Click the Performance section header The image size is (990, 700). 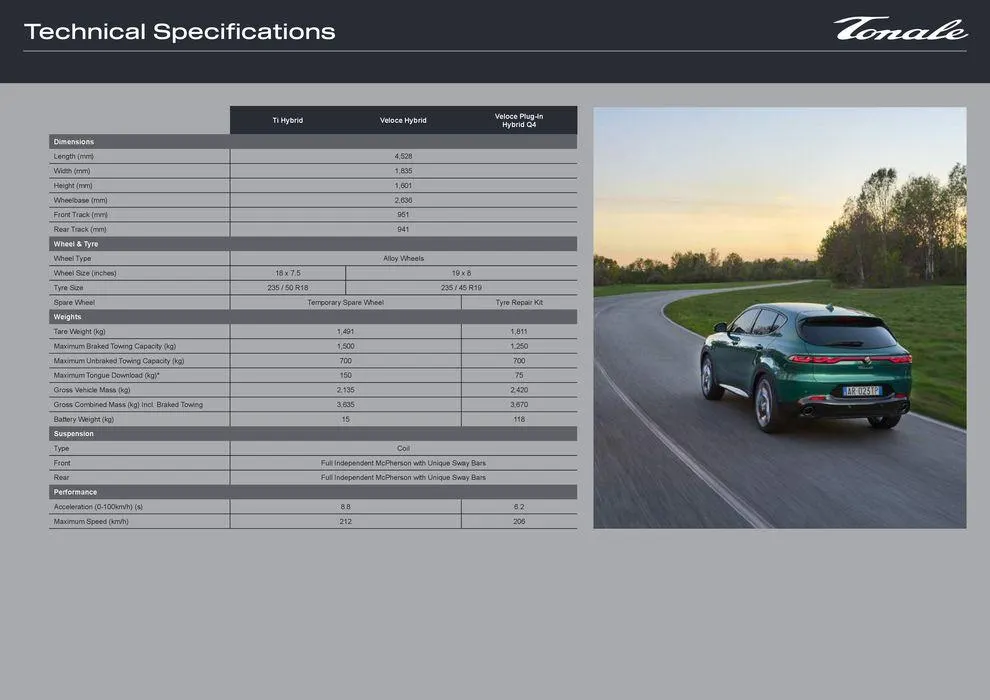click(76, 492)
